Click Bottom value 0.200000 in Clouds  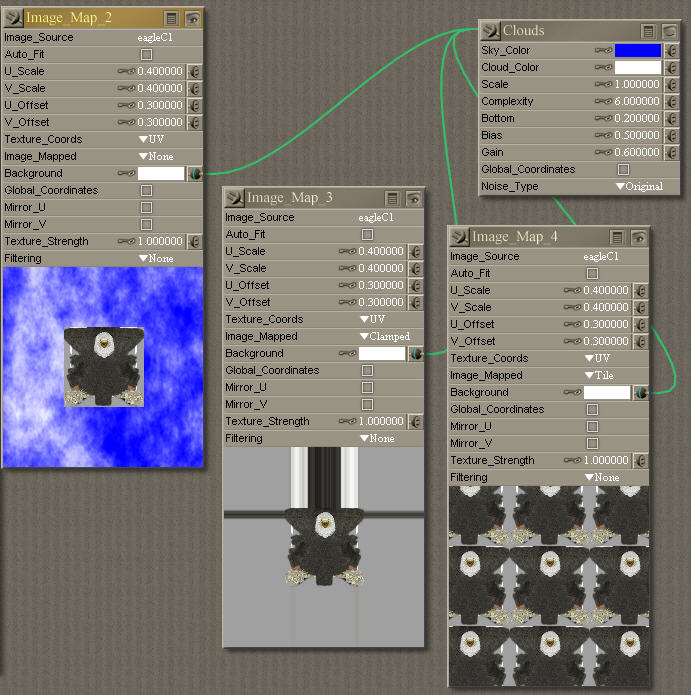click(636, 118)
